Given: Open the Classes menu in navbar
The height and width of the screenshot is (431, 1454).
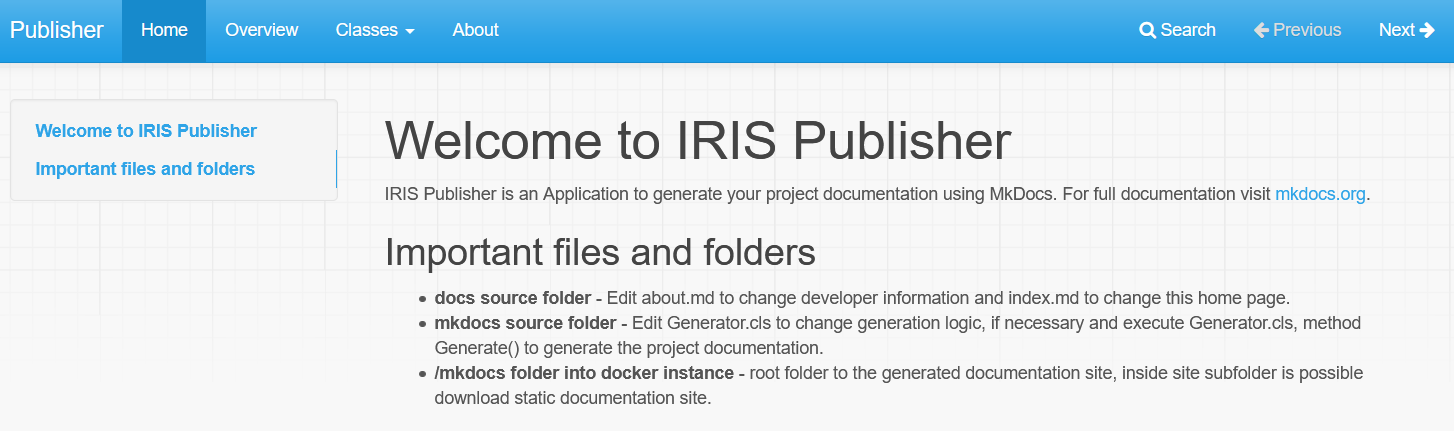Looking at the screenshot, I should (367, 30).
